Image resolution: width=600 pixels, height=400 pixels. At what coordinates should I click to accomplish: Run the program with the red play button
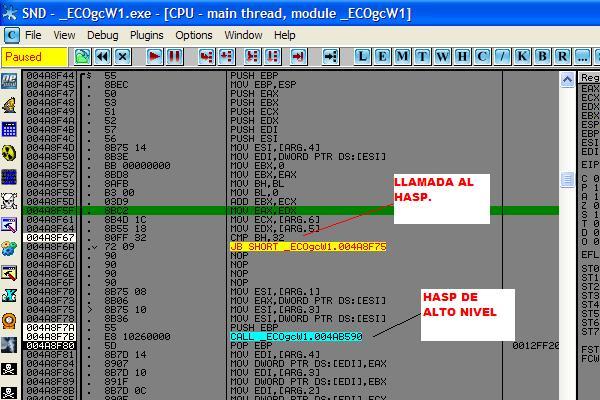click(155, 57)
